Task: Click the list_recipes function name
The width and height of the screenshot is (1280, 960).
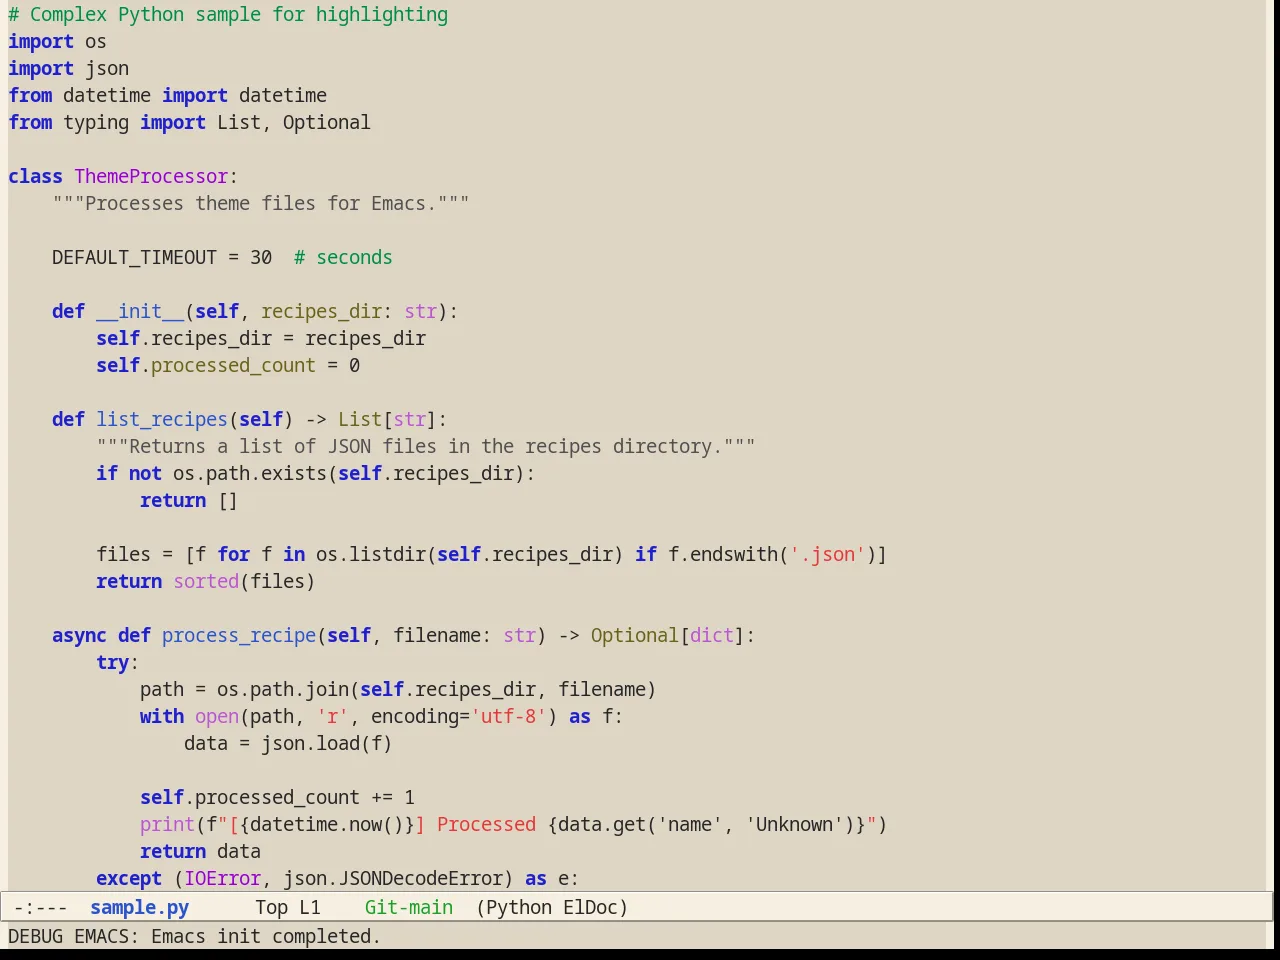Action: 162,419
